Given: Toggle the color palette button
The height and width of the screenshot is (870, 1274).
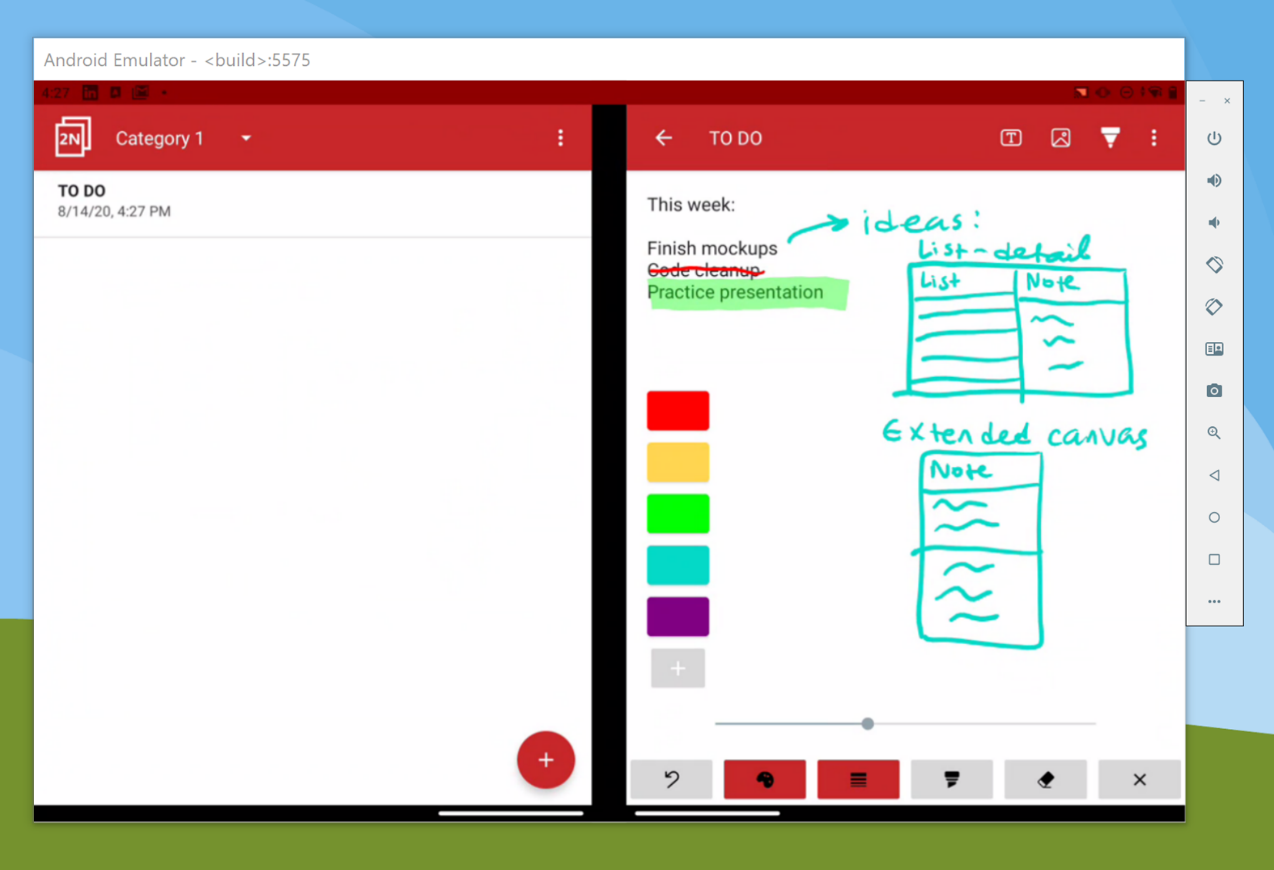Looking at the screenshot, I should pos(765,779).
